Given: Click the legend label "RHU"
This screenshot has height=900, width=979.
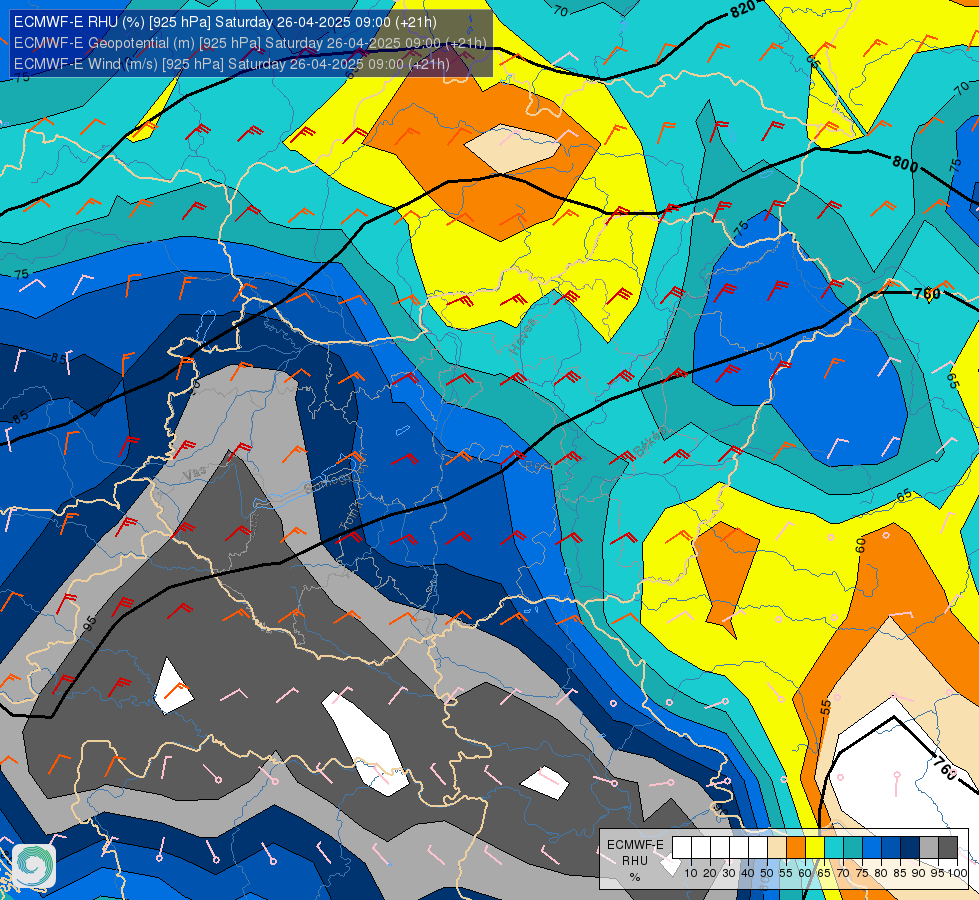Looking at the screenshot, I should click(635, 861).
